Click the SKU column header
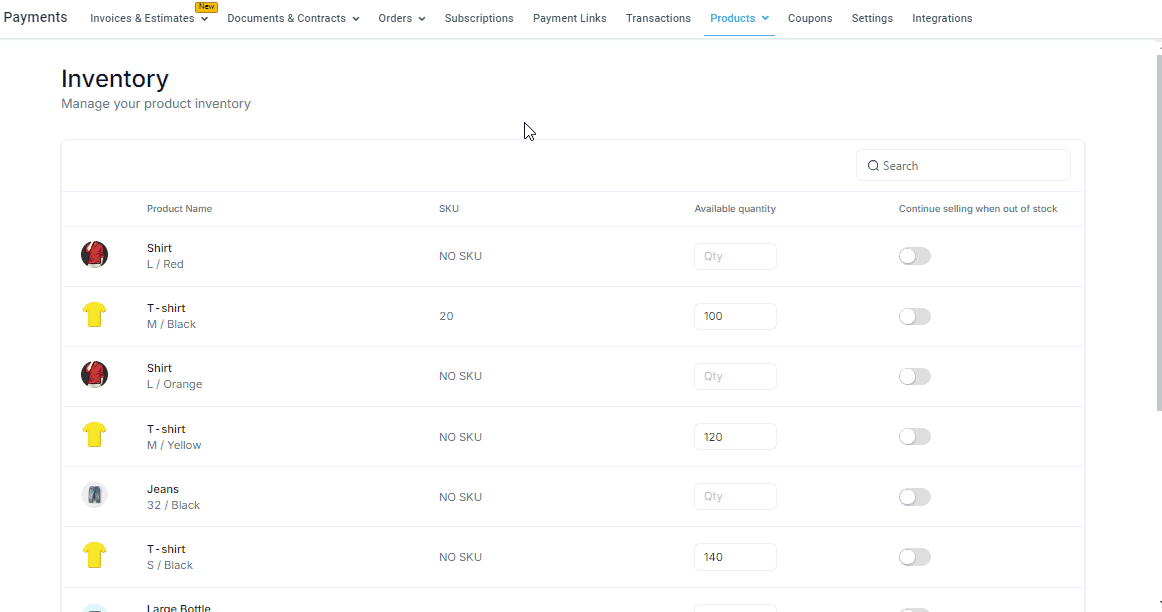1162x612 pixels. point(448,209)
